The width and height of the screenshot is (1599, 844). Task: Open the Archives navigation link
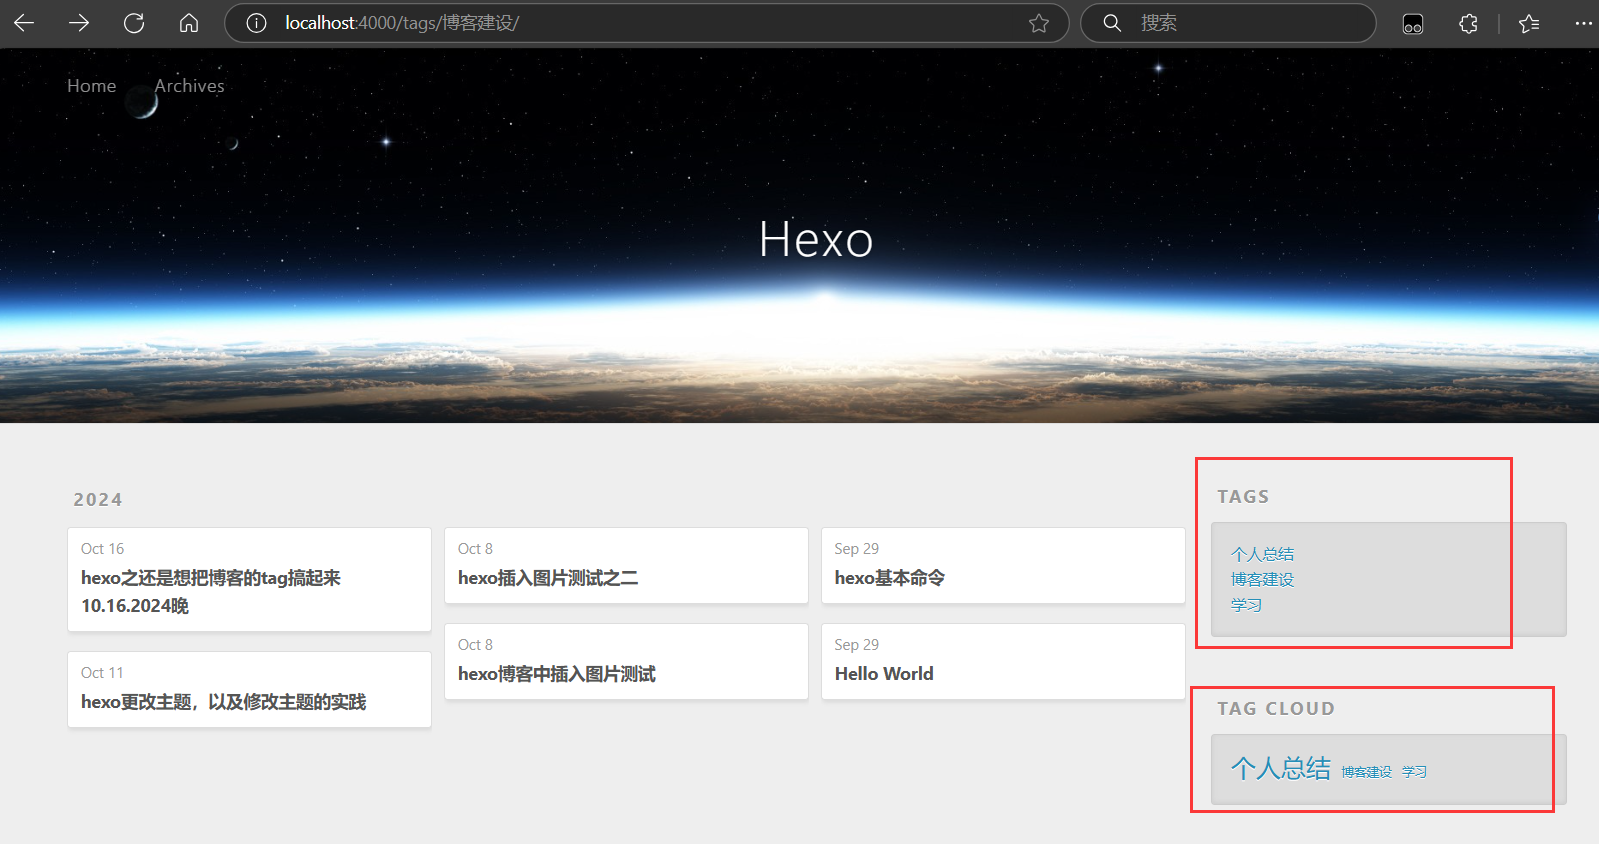point(189,86)
